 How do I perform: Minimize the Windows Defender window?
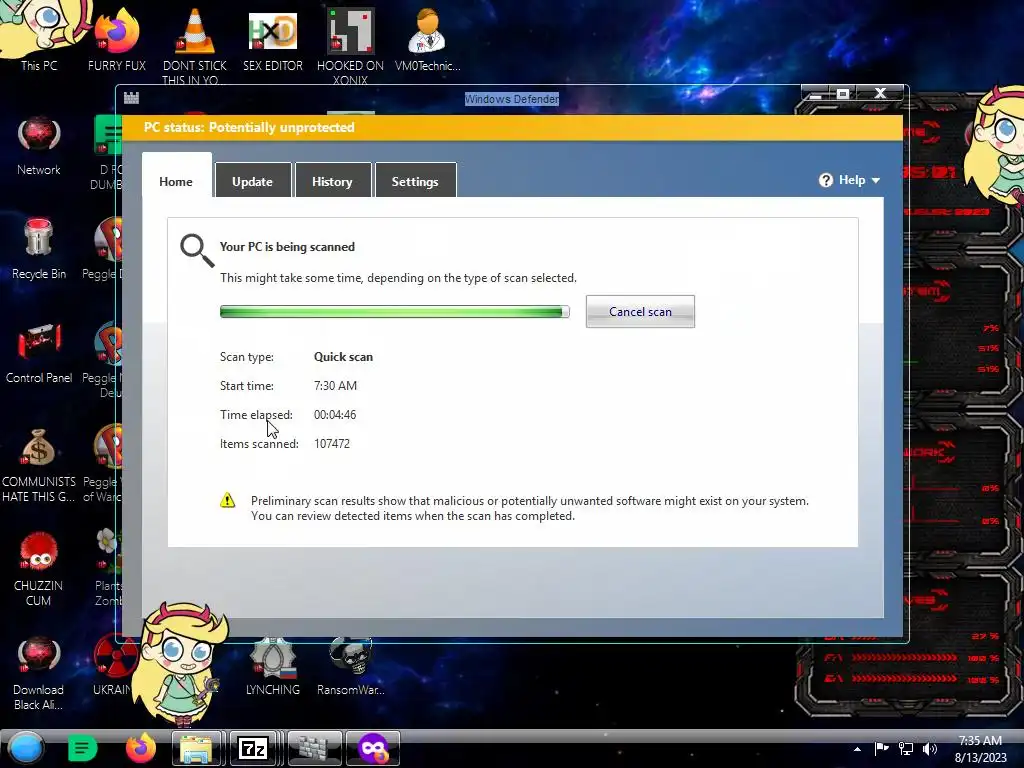[816, 93]
